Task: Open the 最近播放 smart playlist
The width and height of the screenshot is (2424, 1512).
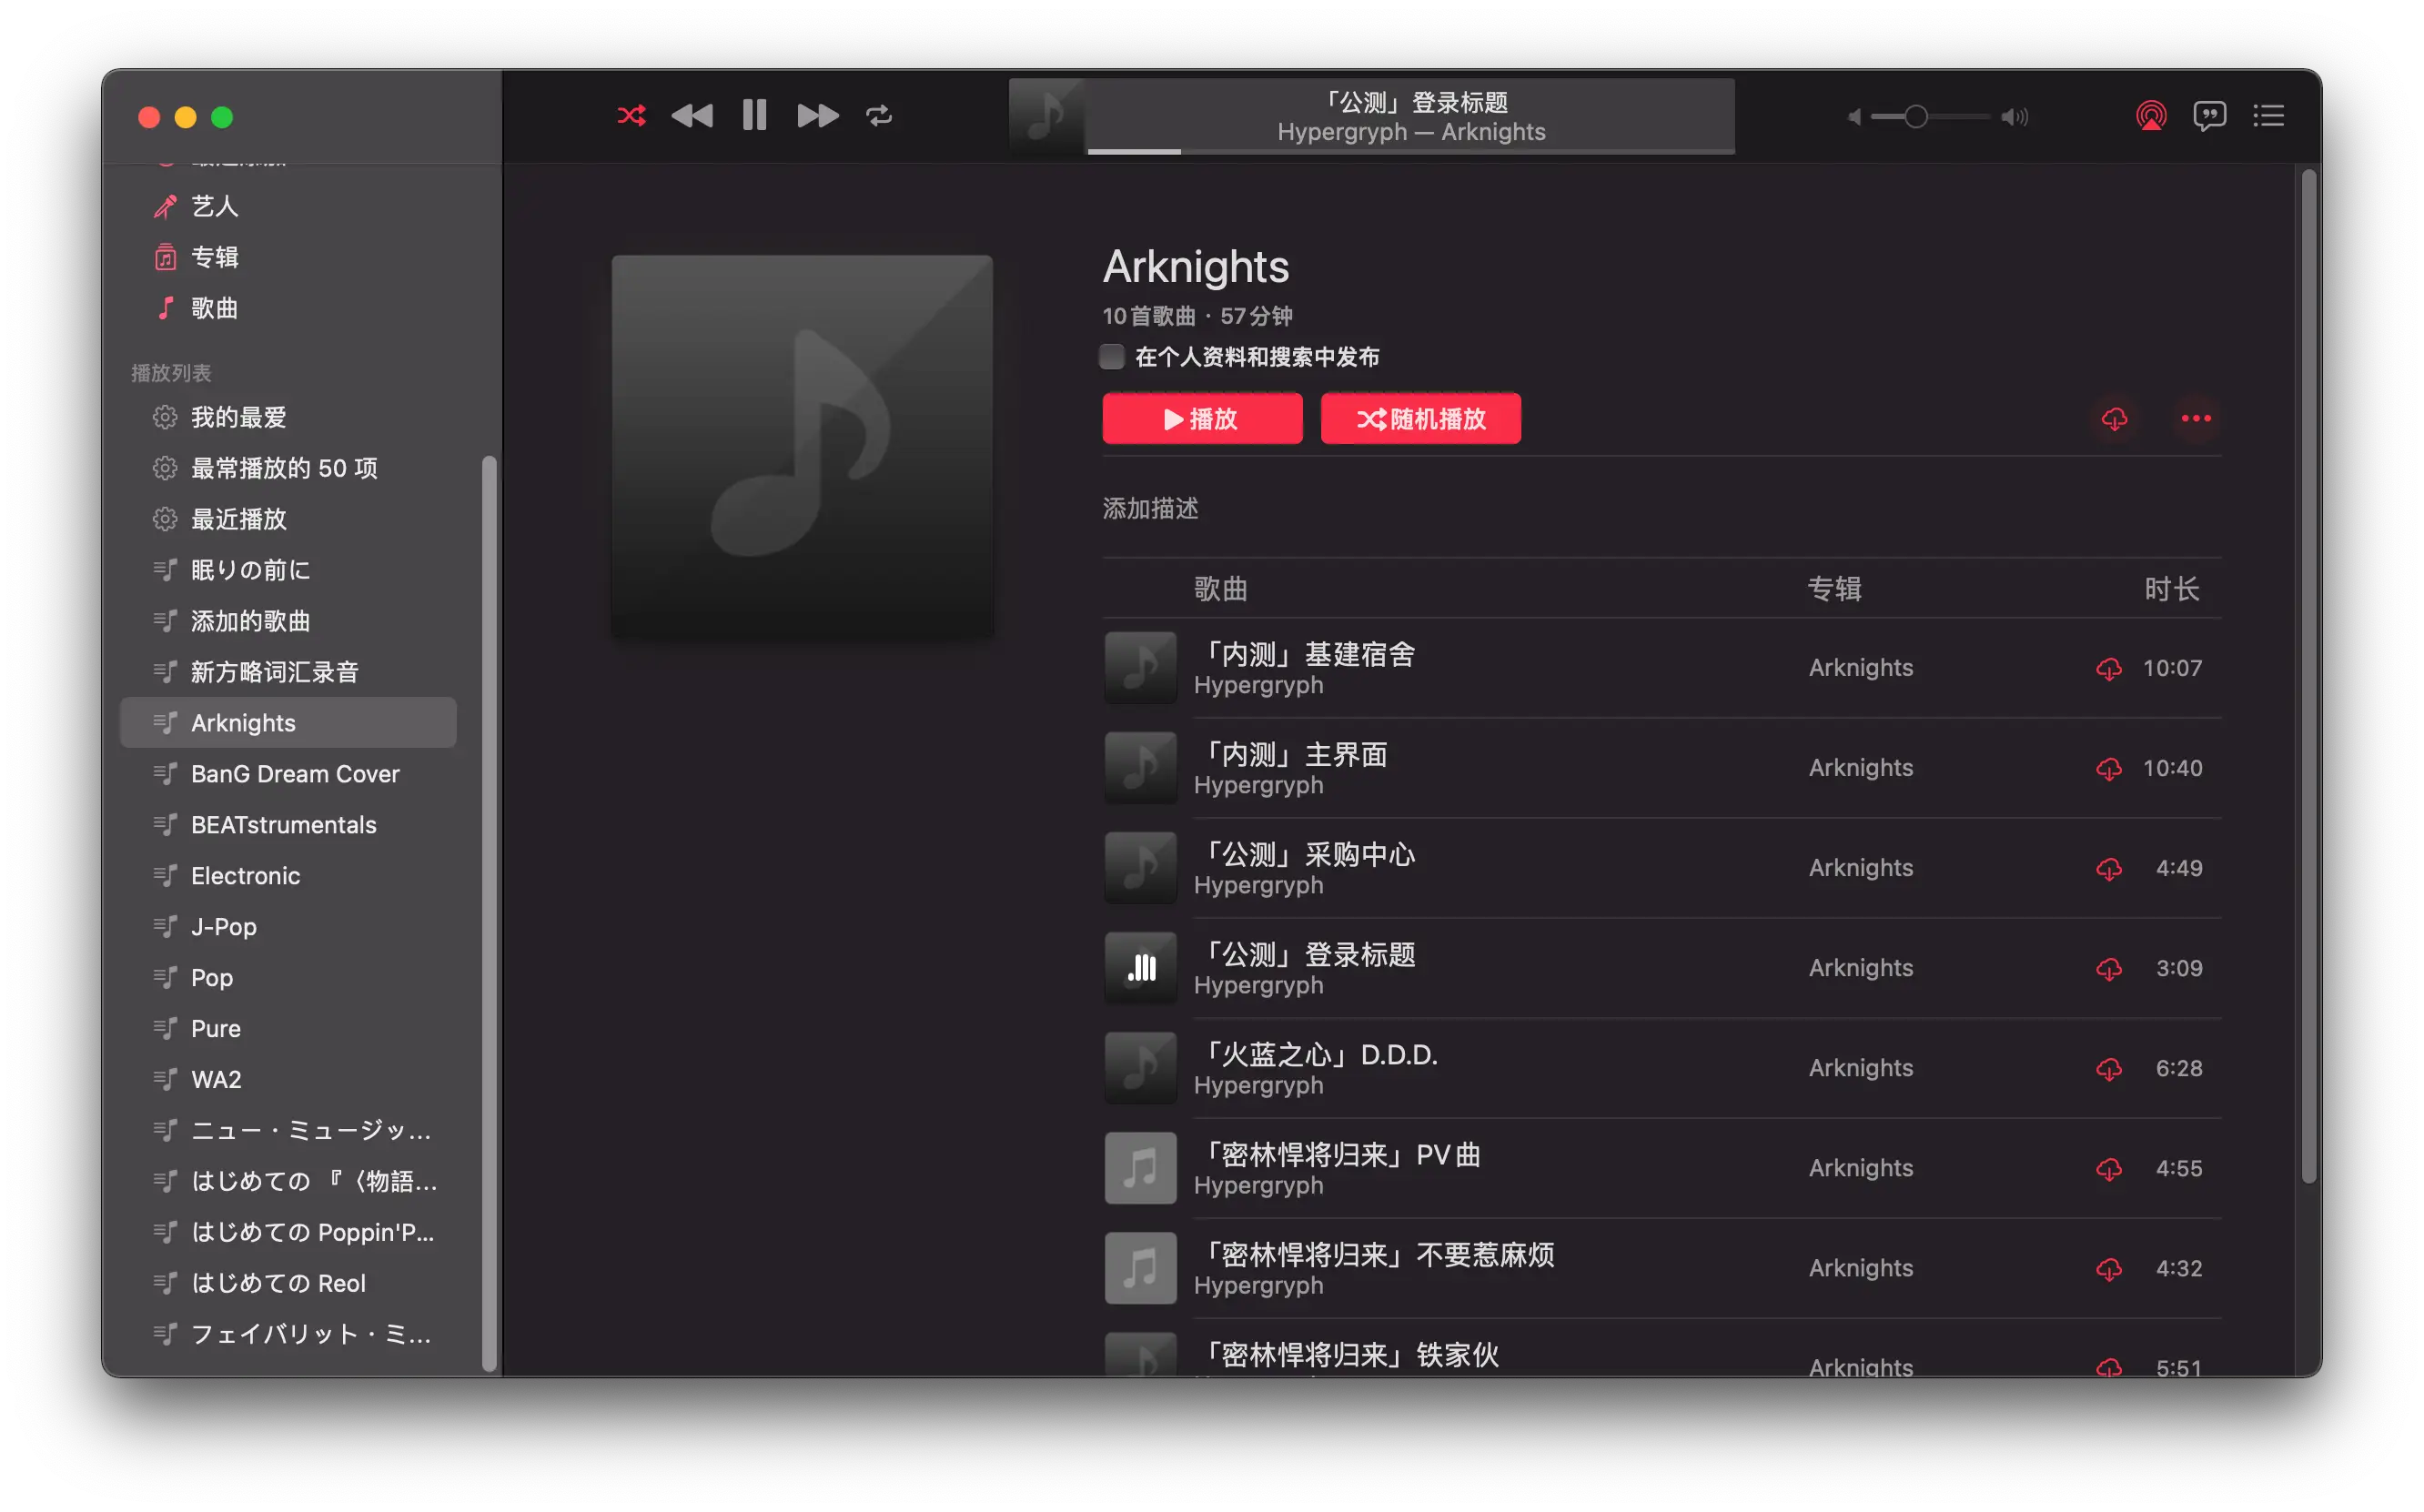Action: click(x=288, y=519)
